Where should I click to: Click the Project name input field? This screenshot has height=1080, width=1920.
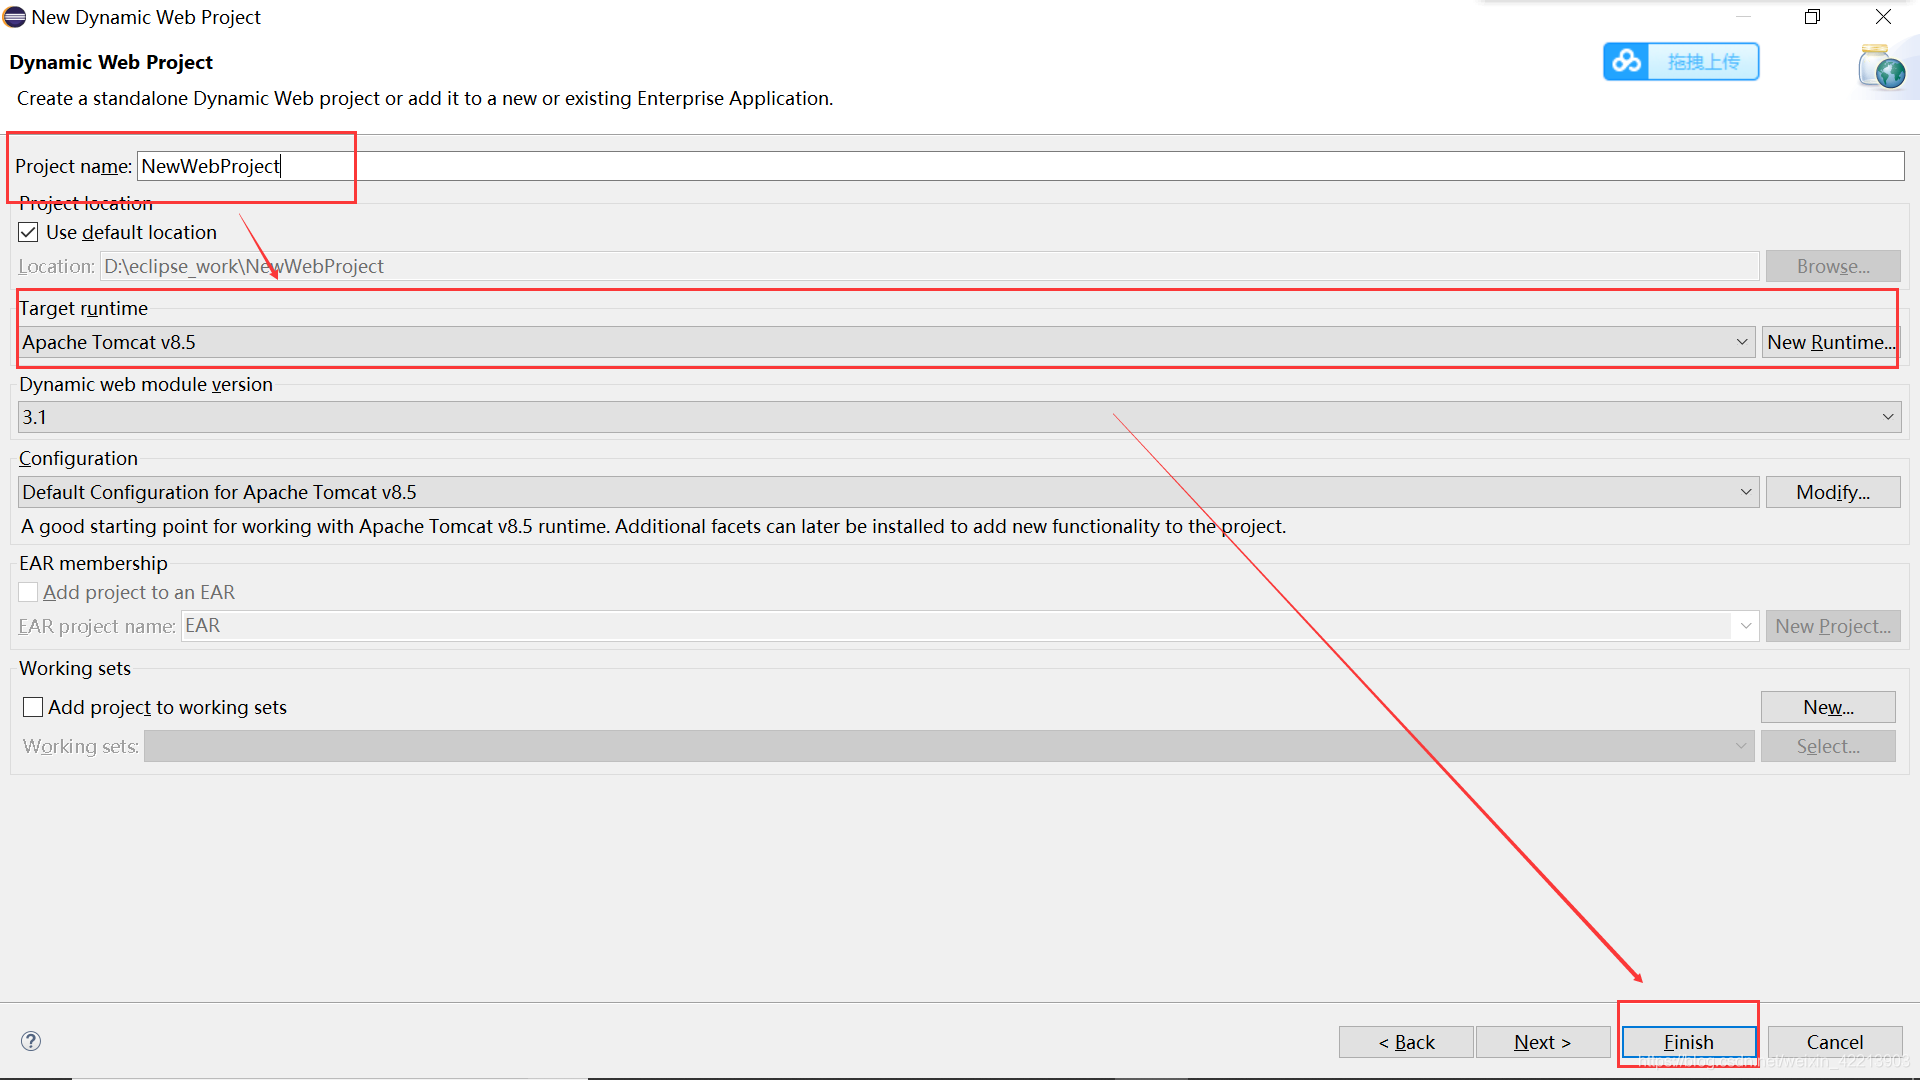[x=1020, y=166]
